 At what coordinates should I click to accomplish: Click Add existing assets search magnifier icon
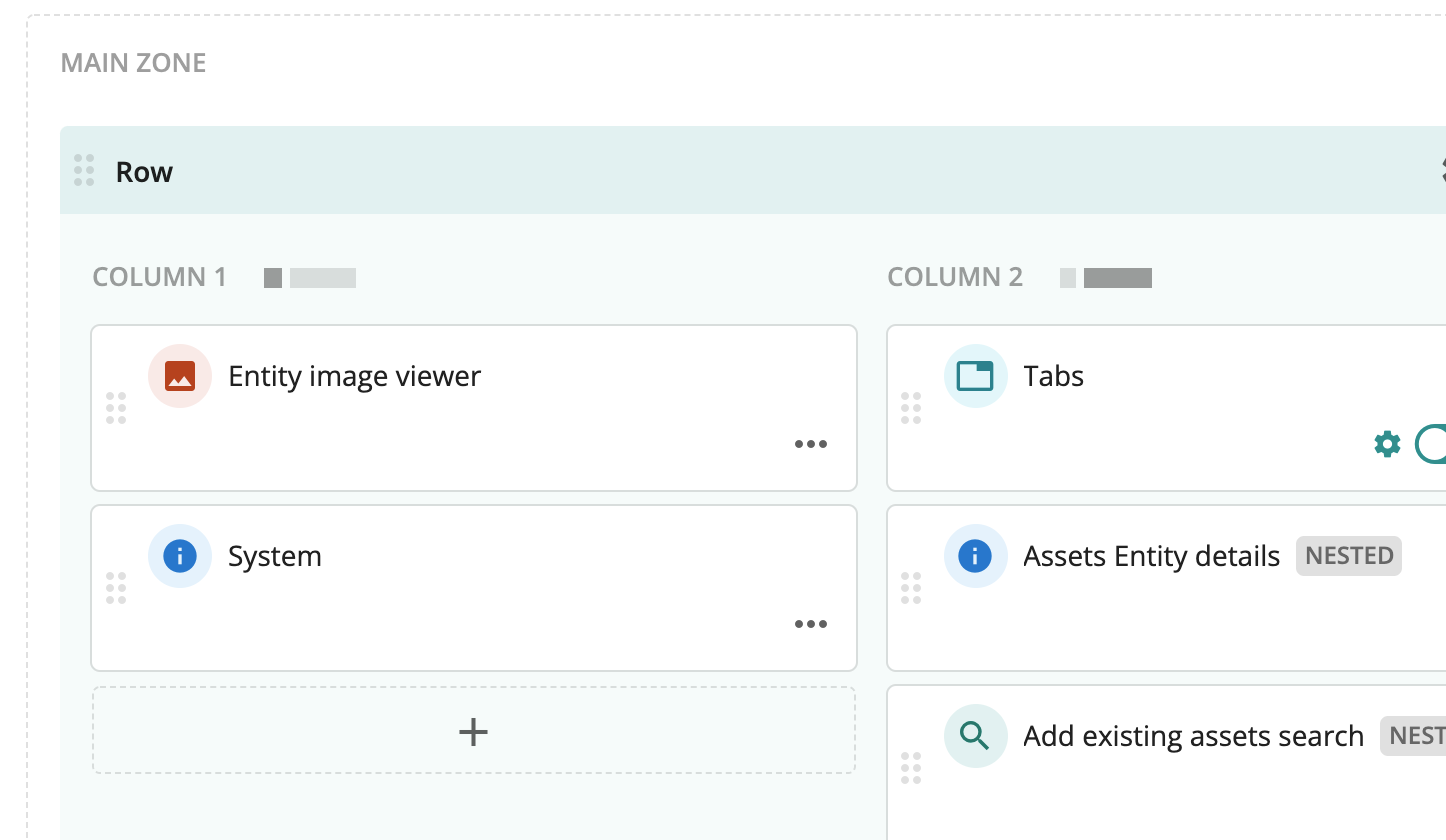coord(975,736)
